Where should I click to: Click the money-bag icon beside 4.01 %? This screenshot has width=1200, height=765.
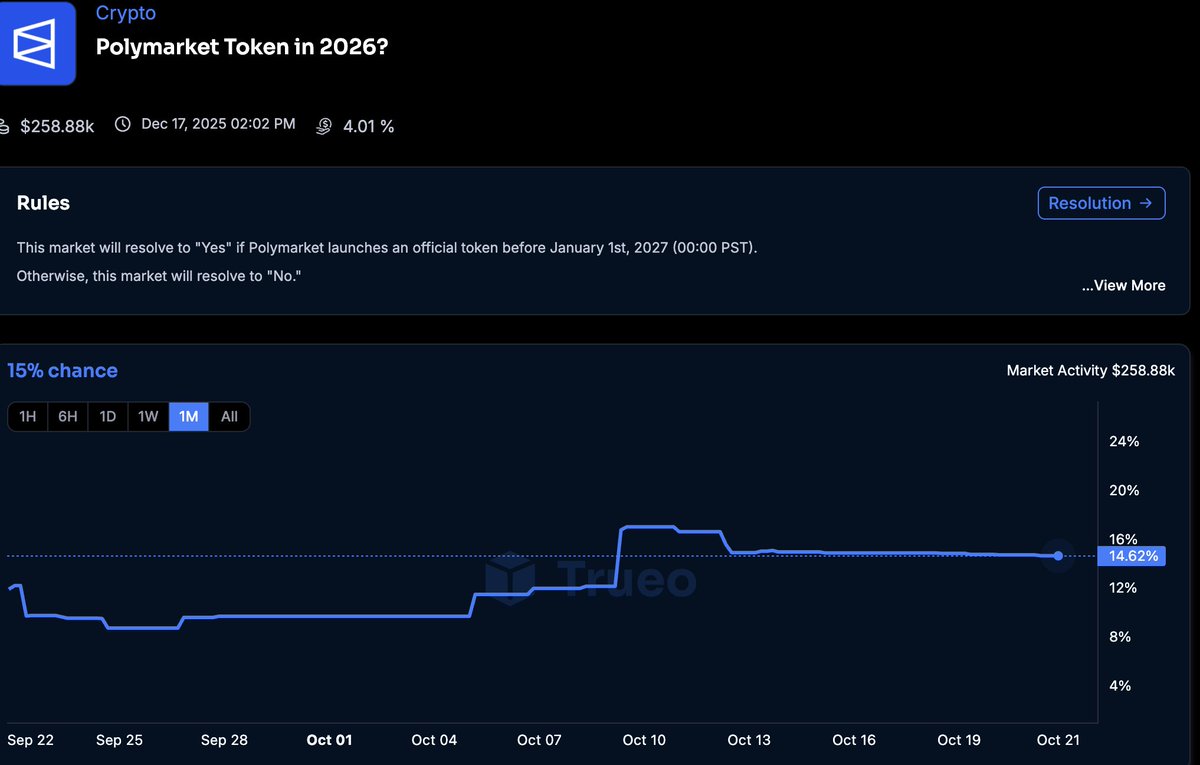tap(324, 126)
